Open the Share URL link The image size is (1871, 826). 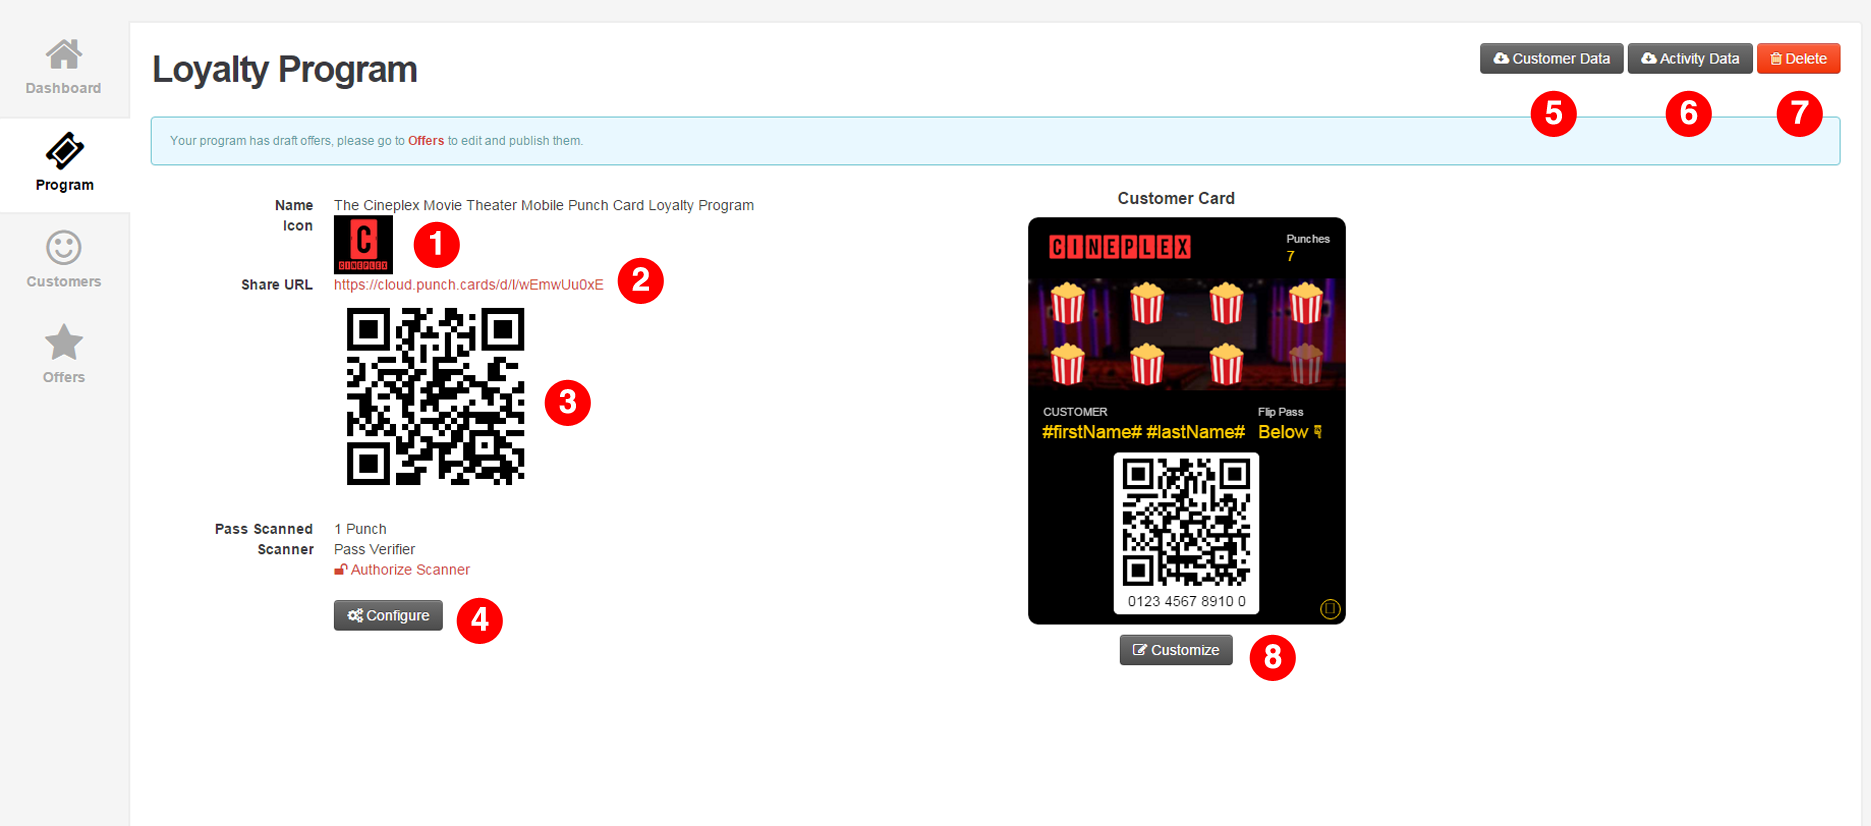(x=469, y=285)
